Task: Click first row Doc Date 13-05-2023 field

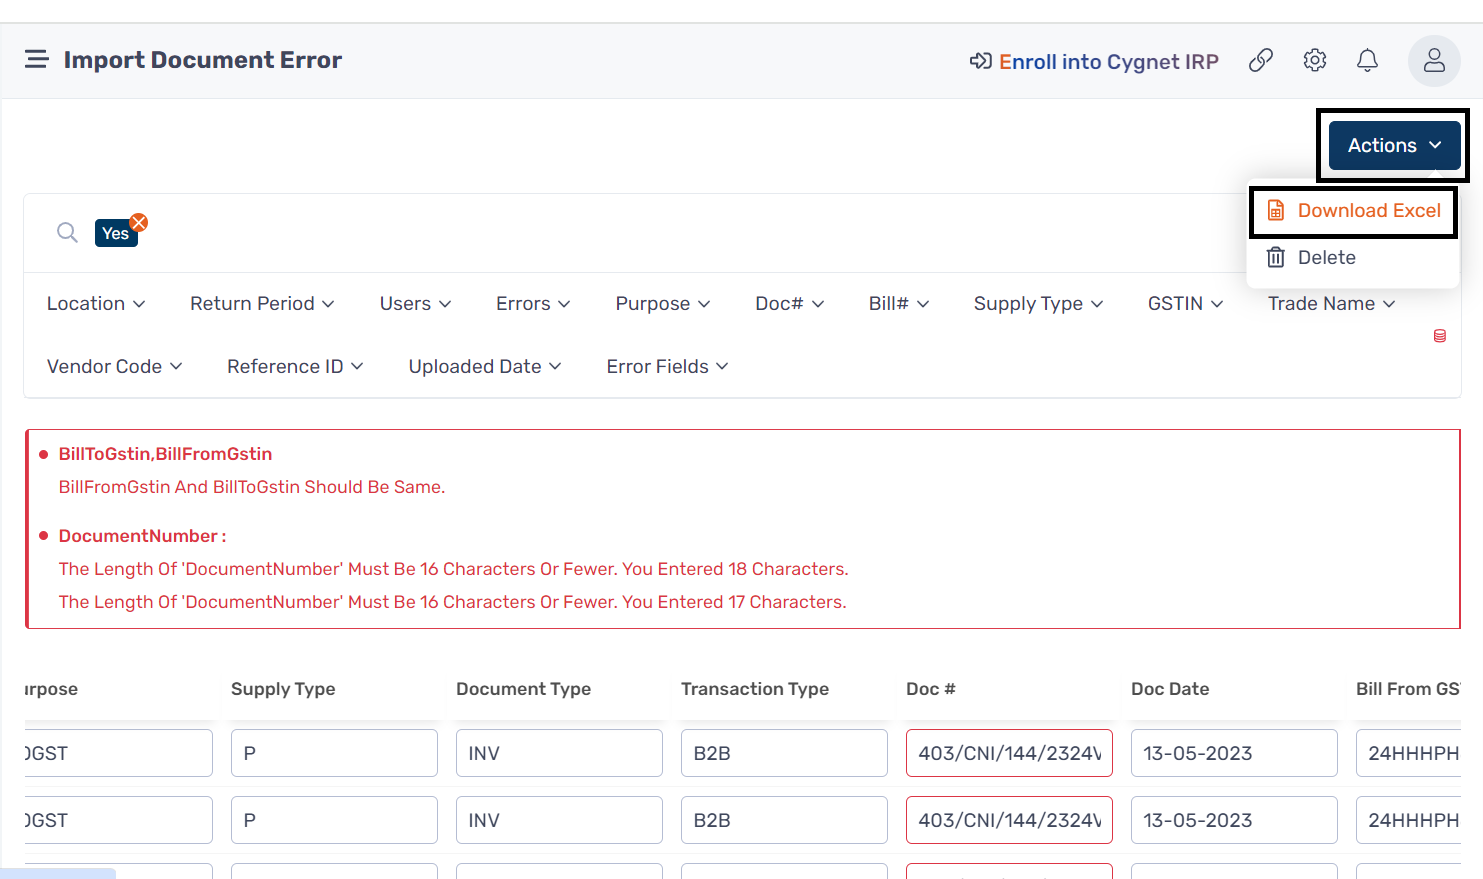Action: pos(1234,753)
